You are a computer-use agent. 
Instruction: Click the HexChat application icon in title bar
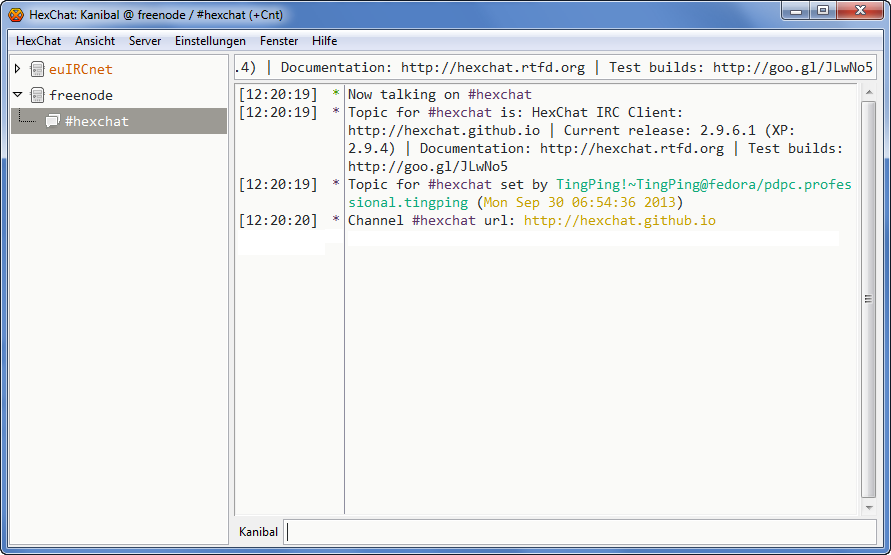point(16,14)
